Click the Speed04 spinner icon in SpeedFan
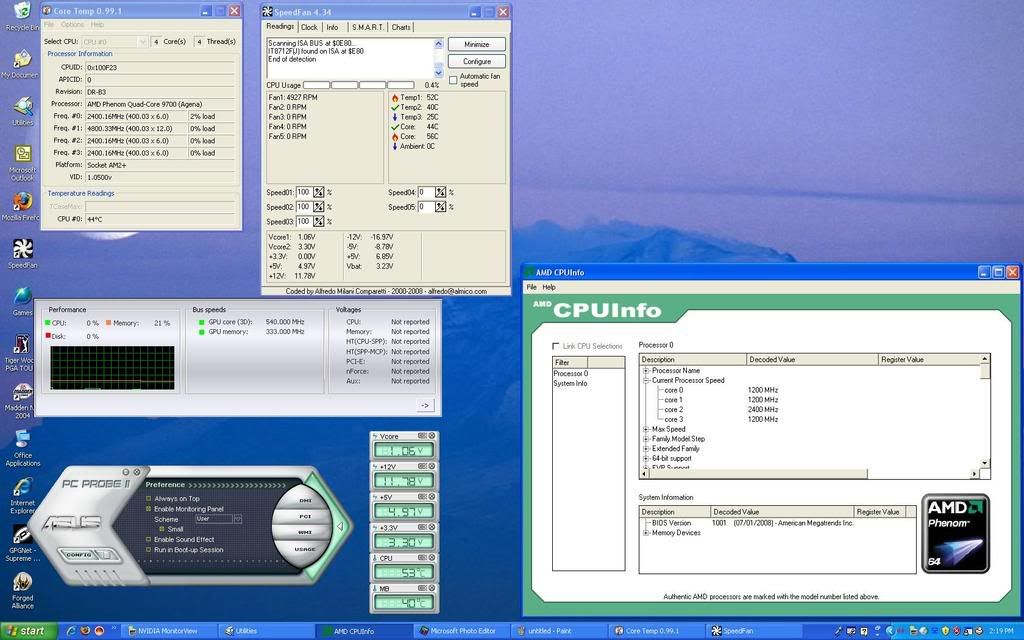Image resolution: width=1024 pixels, height=640 pixels. [x=440, y=192]
